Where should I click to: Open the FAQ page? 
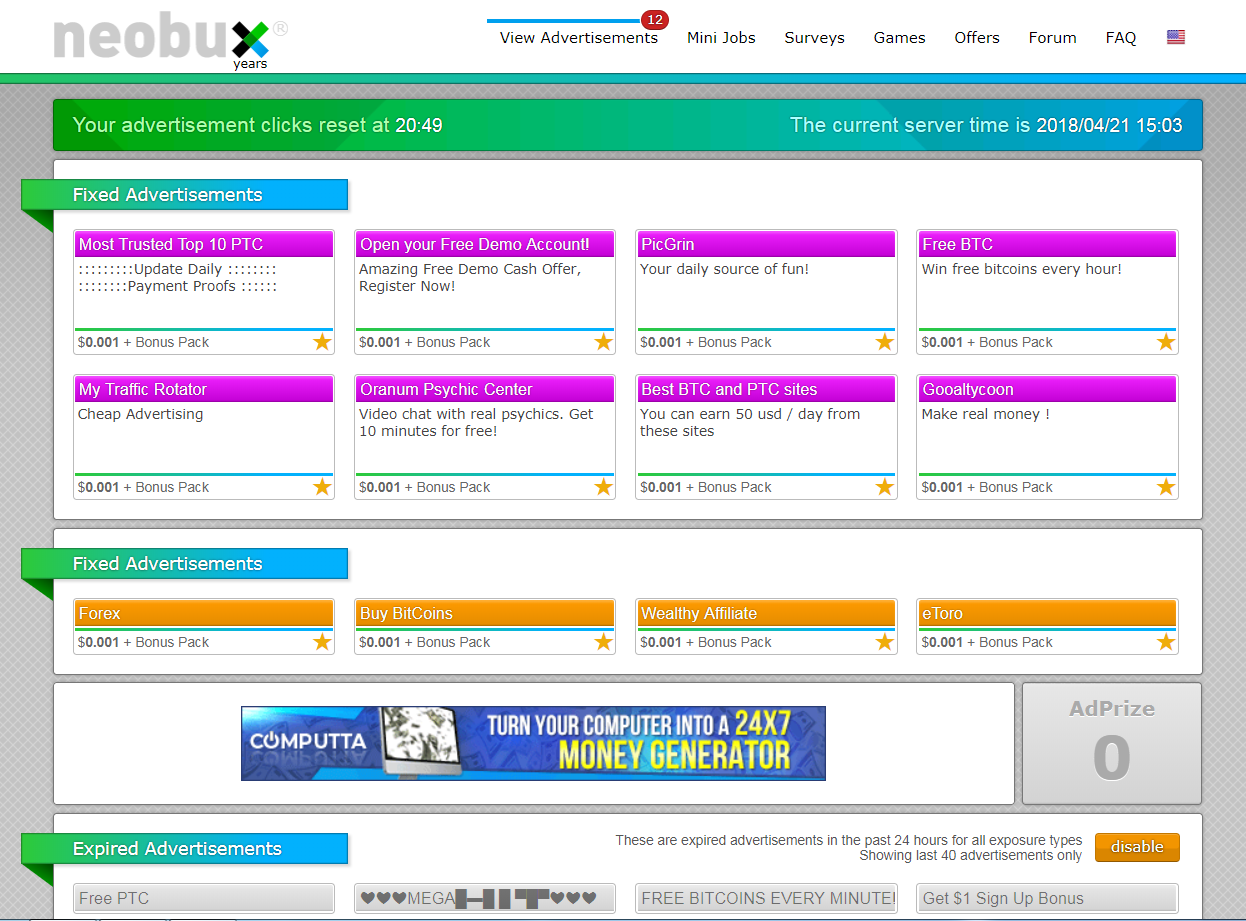click(1121, 38)
